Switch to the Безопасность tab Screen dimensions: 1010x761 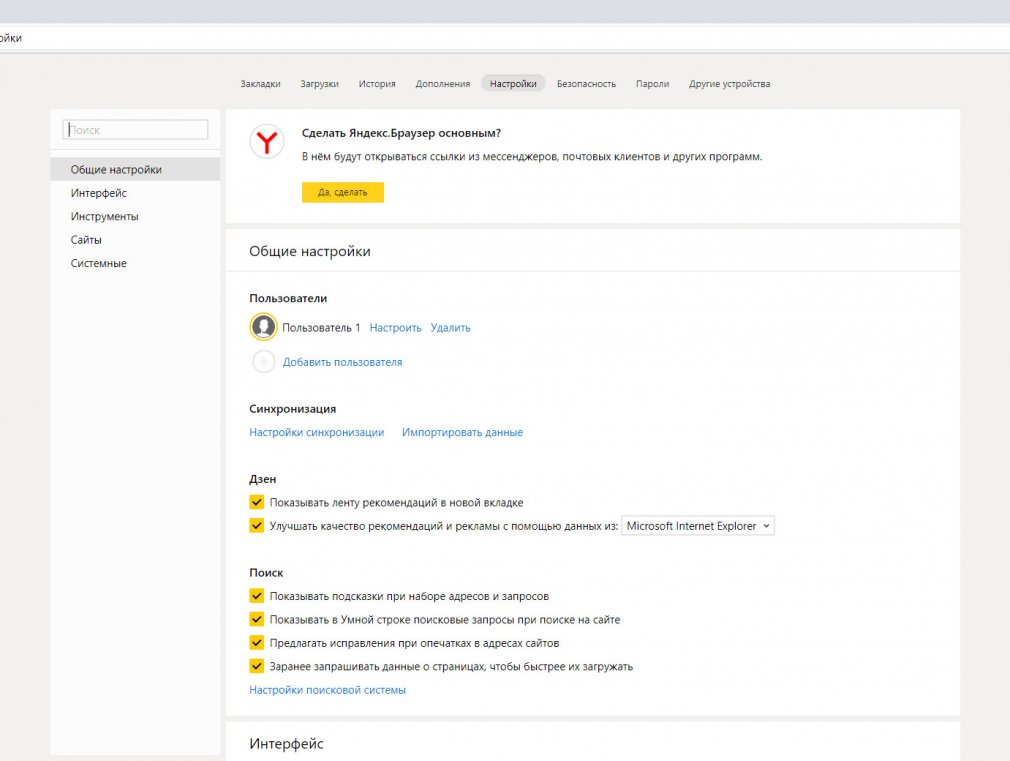point(586,84)
